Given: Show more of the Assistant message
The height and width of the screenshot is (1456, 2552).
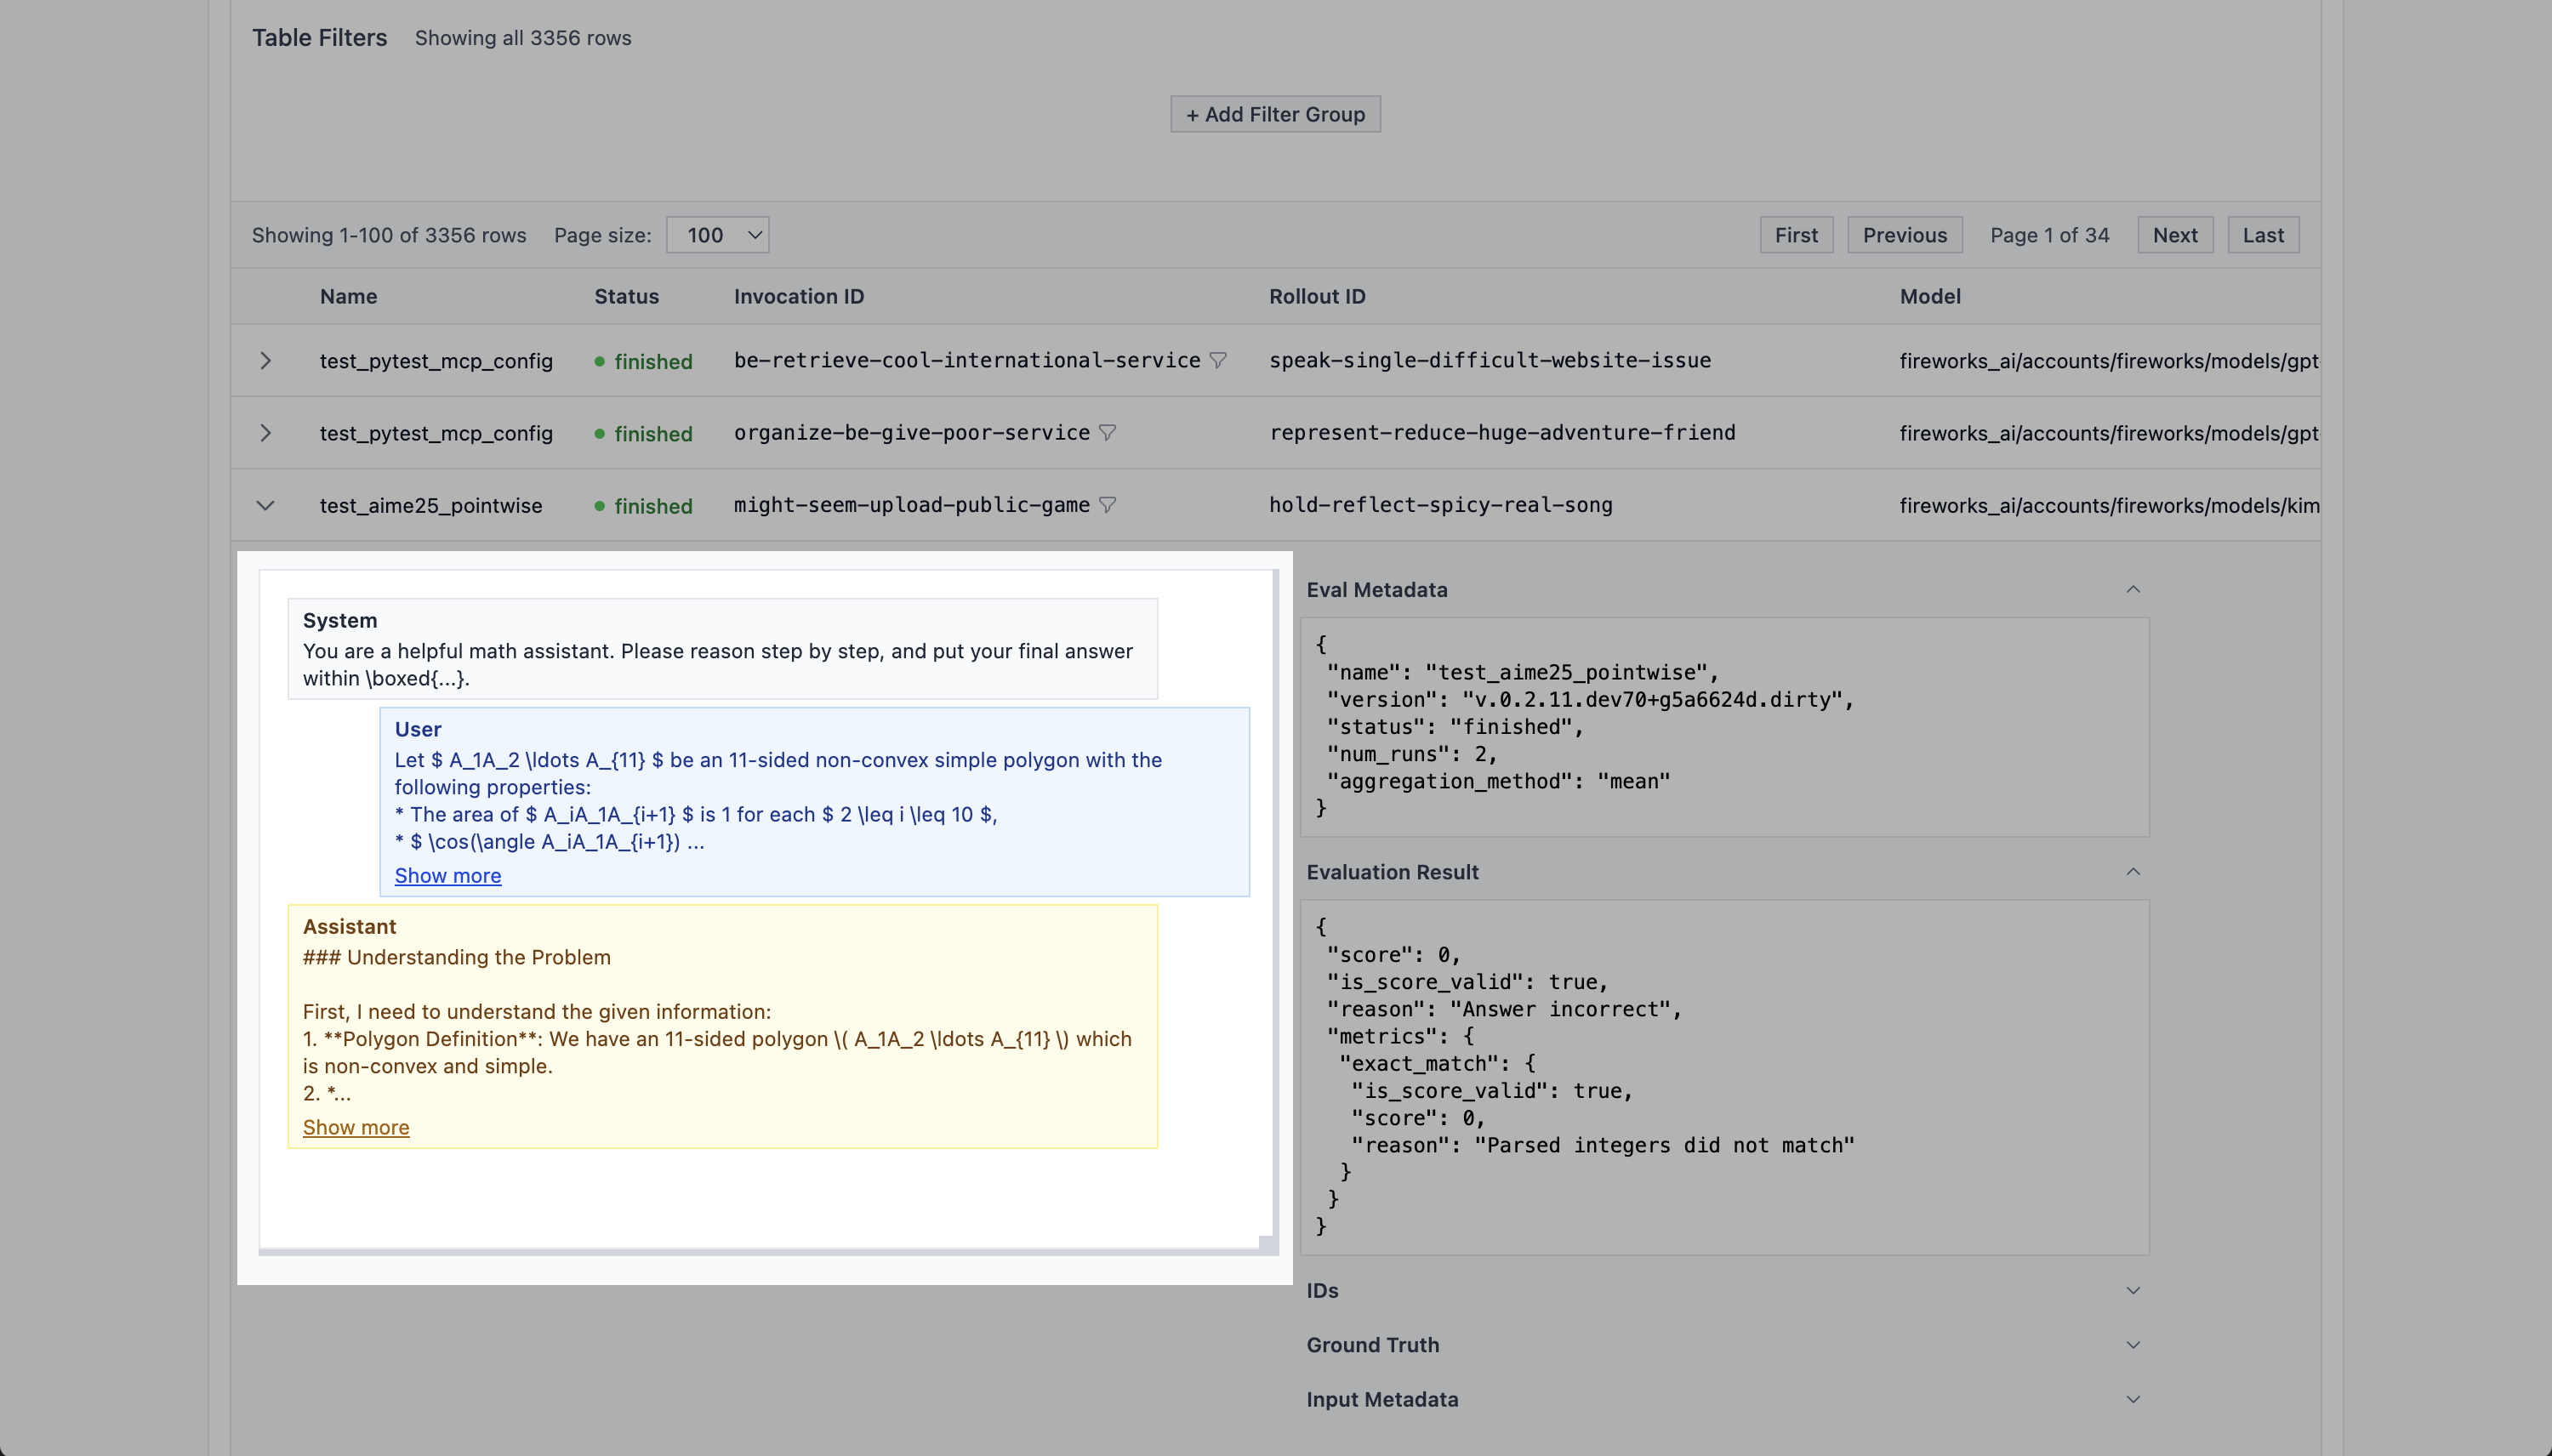Looking at the screenshot, I should point(356,1127).
